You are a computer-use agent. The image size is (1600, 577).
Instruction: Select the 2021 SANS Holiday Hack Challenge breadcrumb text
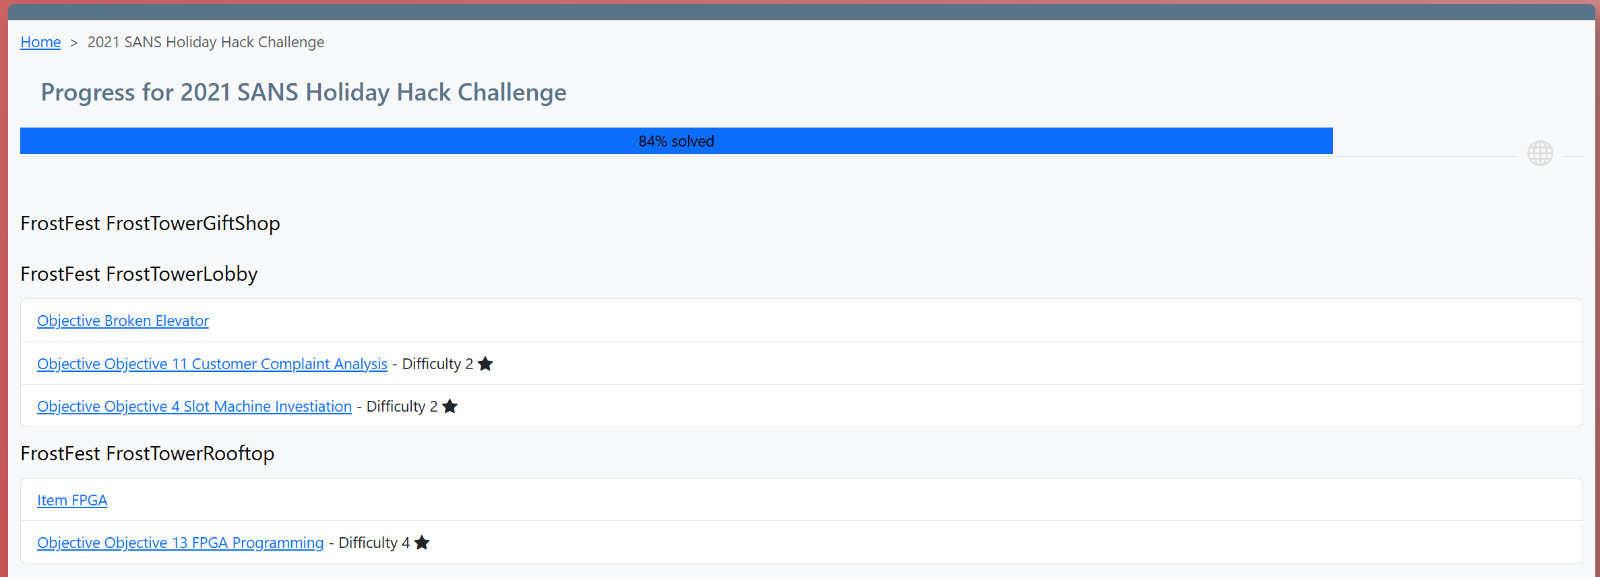[206, 42]
